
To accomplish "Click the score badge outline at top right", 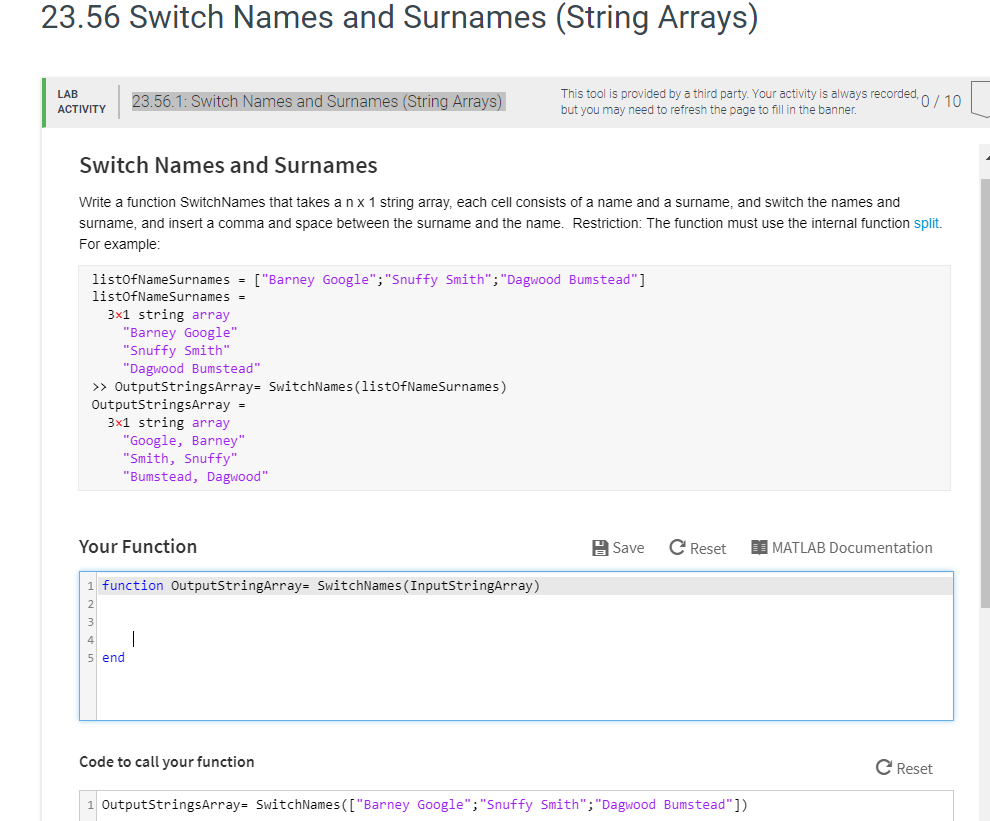I will pyautogui.click(x=980, y=101).
